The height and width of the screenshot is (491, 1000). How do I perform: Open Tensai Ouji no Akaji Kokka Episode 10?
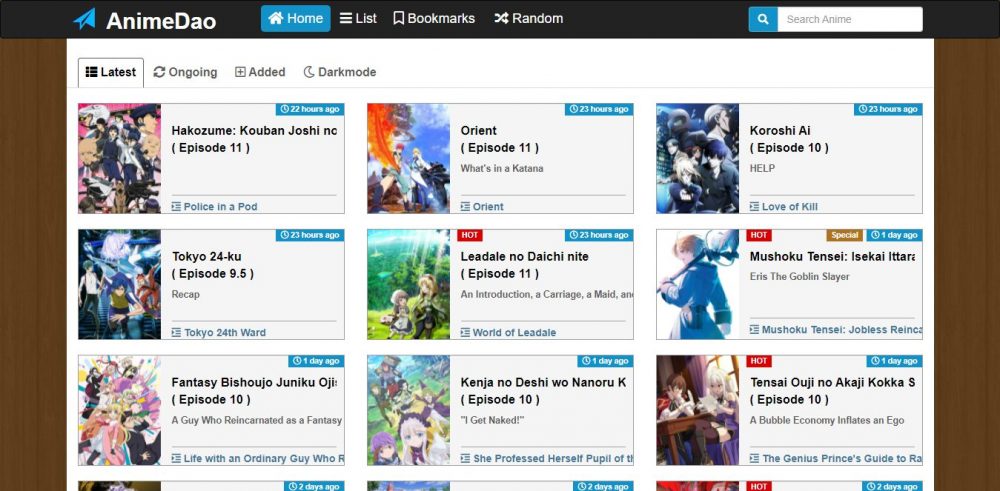coord(832,391)
